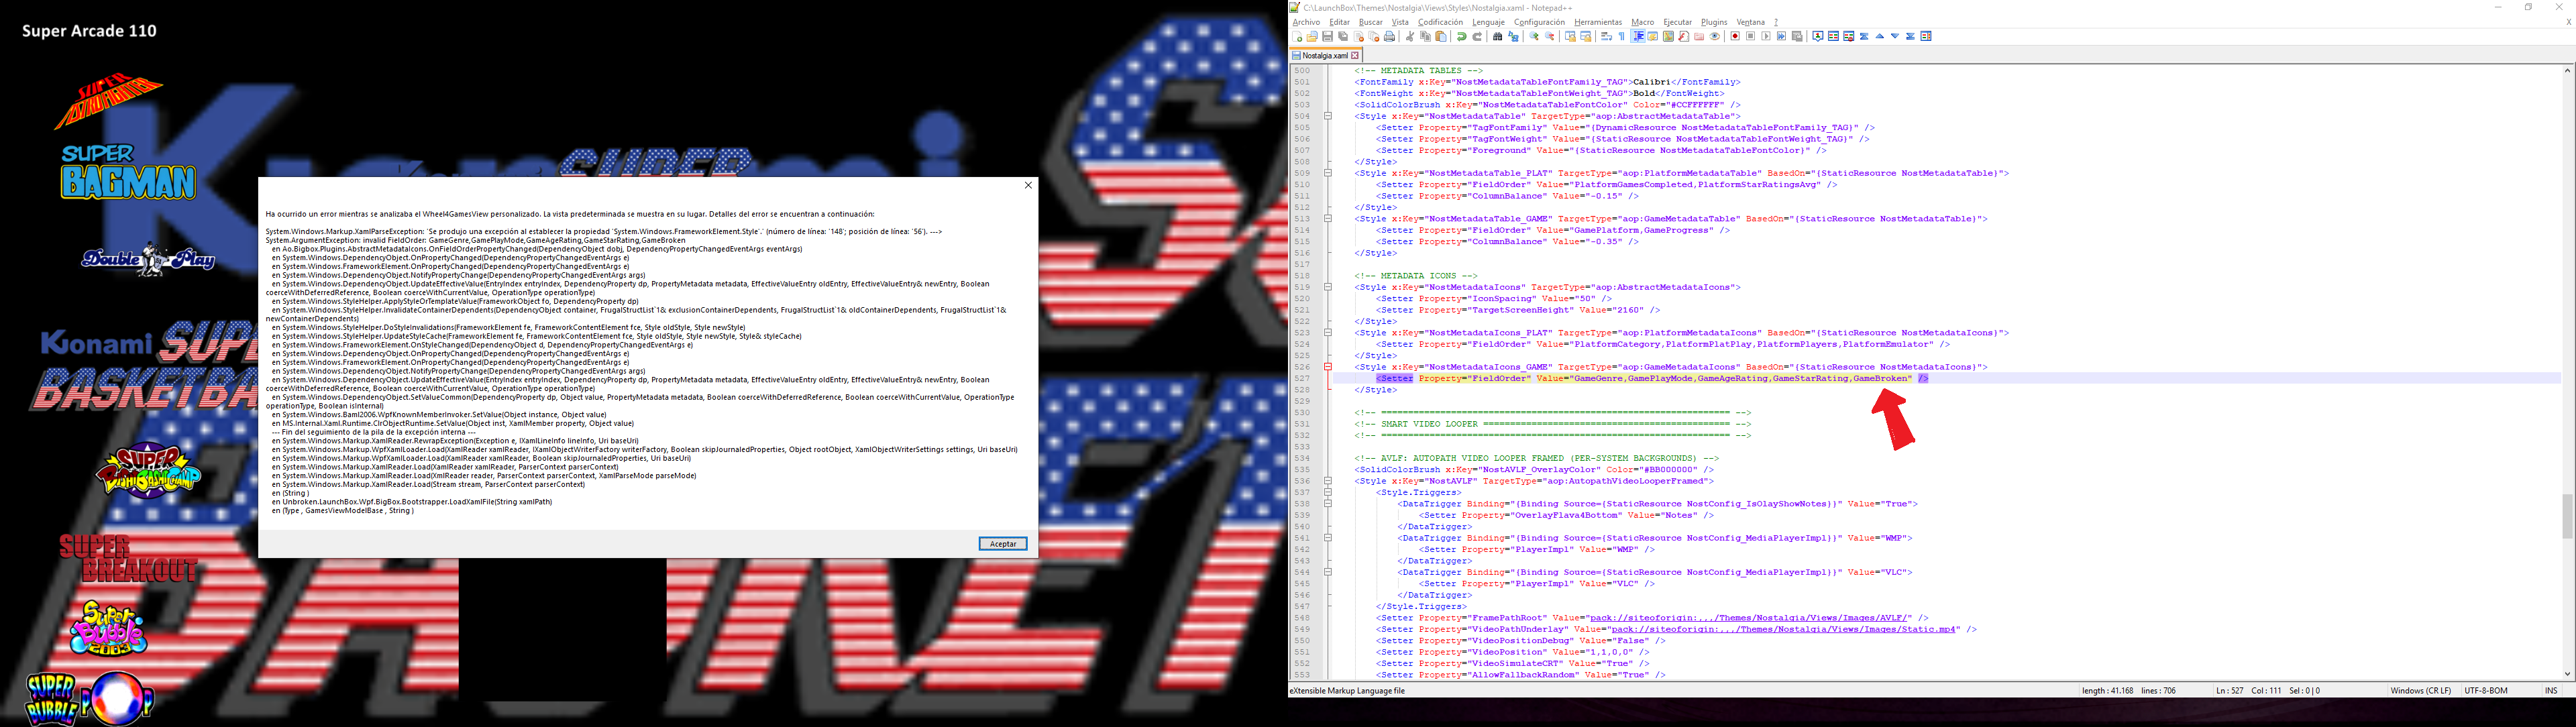Image resolution: width=2576 pixels, height=727 pixels.
Task: Undo with the green arrow icon
Action: (1462, 37)
